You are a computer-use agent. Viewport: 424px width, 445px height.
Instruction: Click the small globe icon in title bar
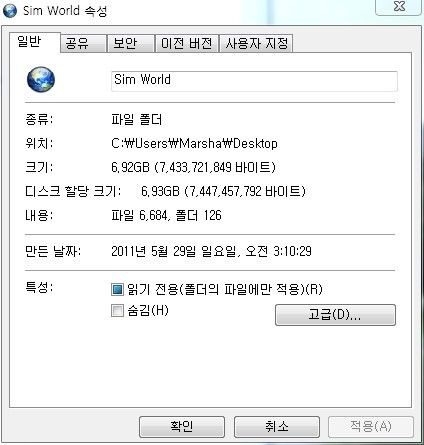pyautogui.click(x=10, y=10)
